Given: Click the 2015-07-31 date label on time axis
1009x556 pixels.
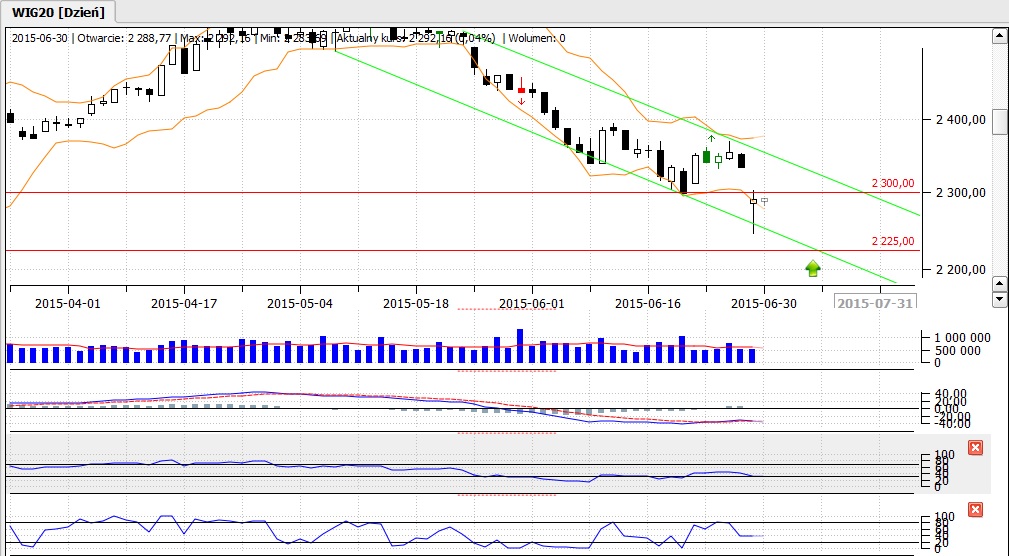Looking at the screenshot, I should [874, 301].
